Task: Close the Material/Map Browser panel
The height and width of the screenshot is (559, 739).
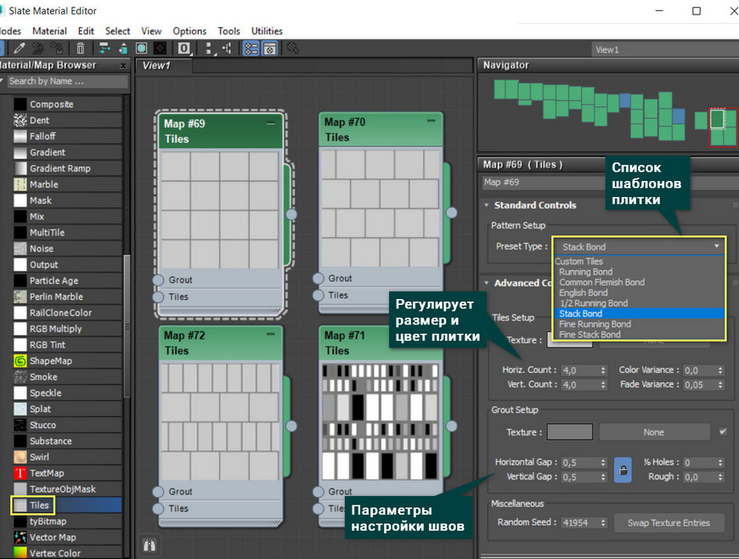Action: tap(122, 65)
